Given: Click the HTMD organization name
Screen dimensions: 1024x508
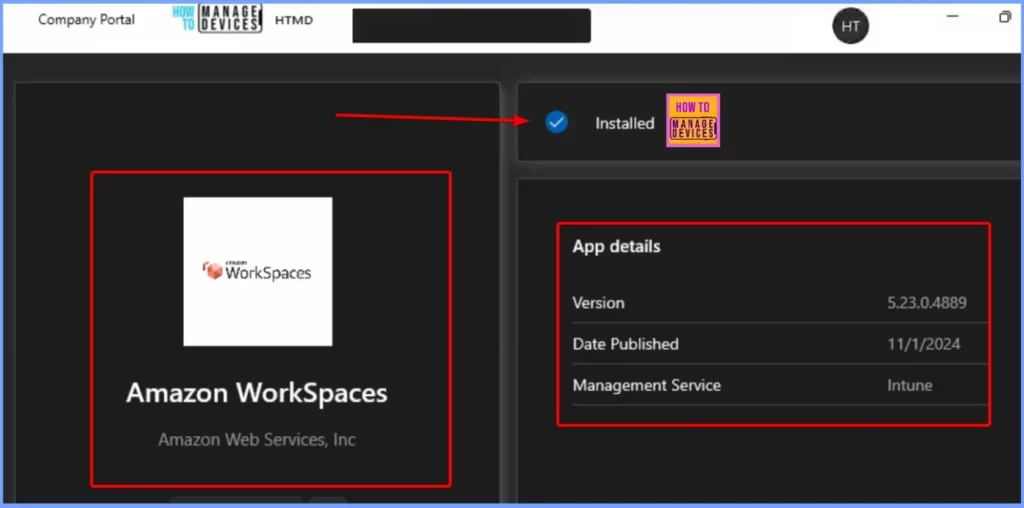Looking at the screenshot, I should (x=294, y=20).
